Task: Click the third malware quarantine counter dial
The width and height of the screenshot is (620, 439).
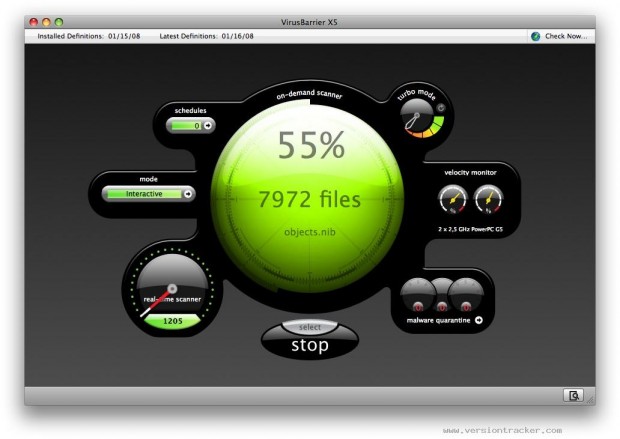Action: coord(466,296)
